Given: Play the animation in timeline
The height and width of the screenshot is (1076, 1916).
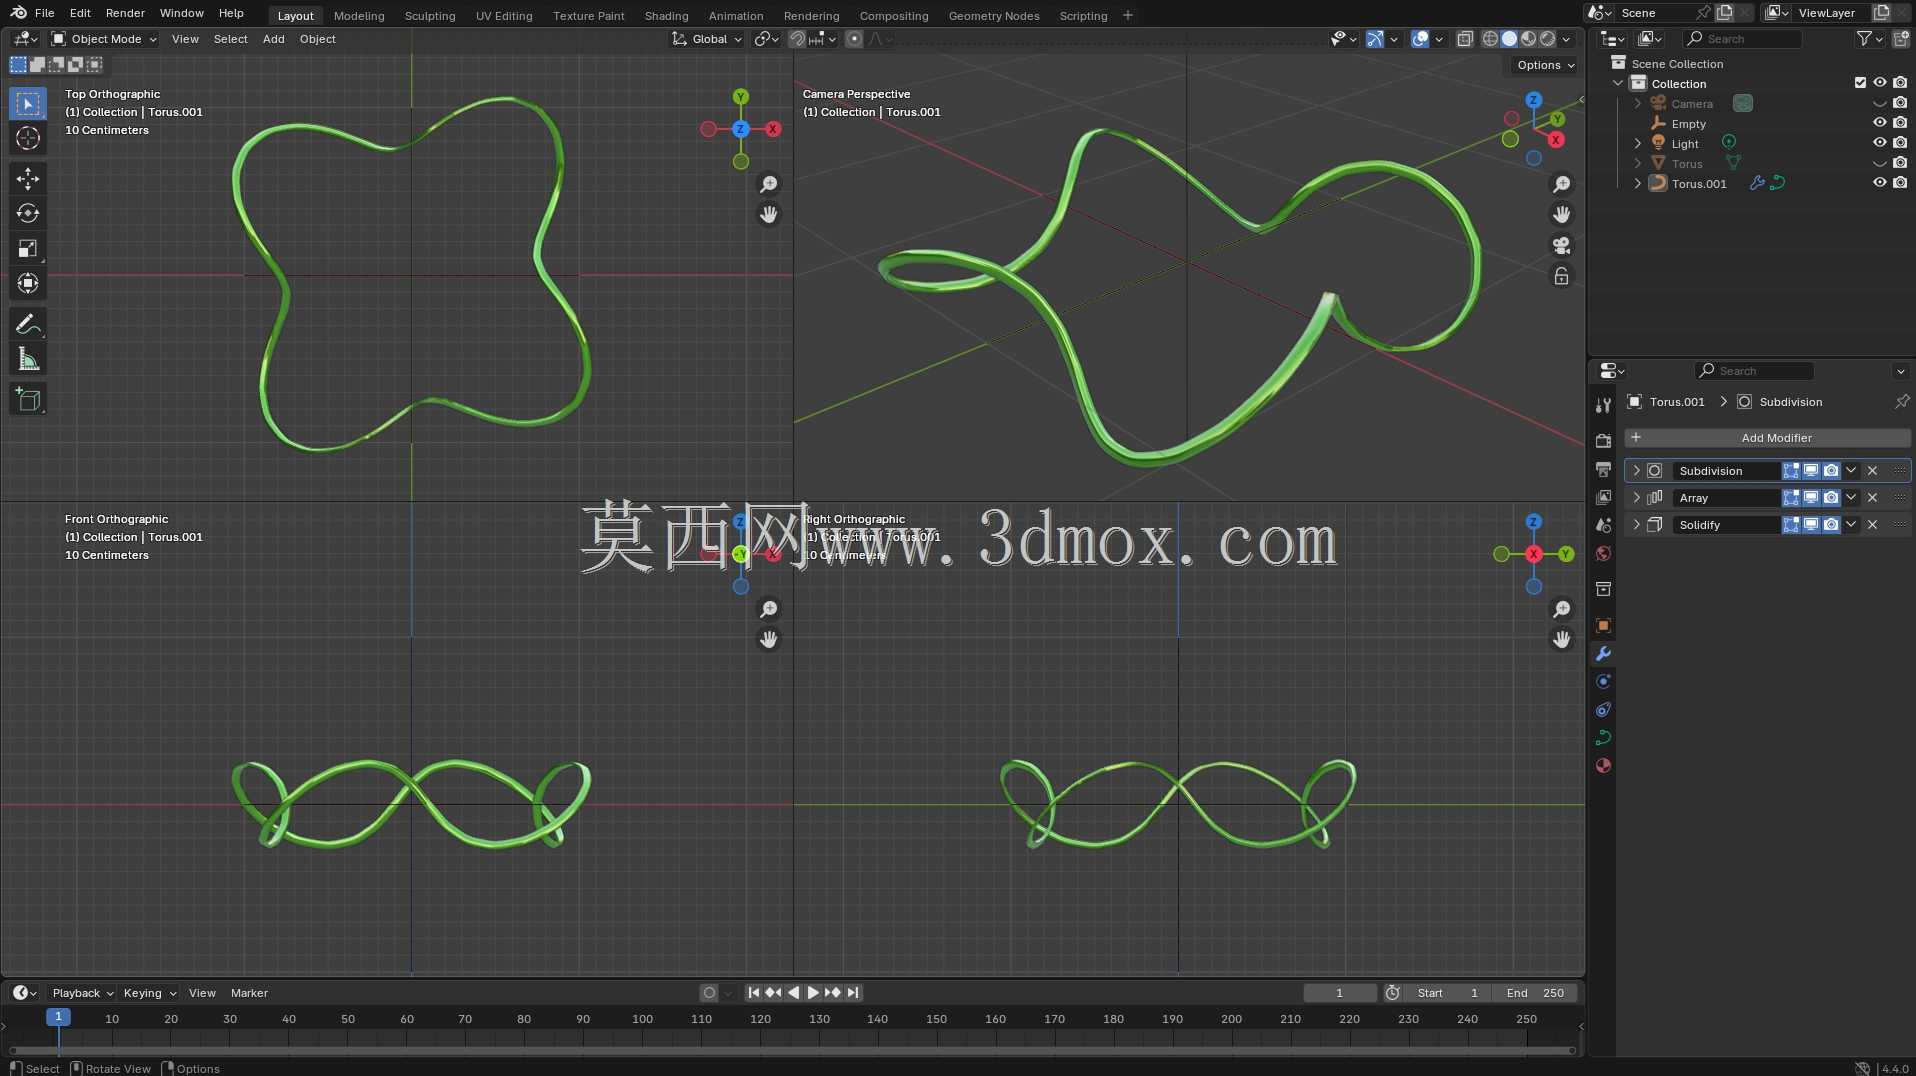Looking at the screenshot, I should tap(812, 993).
